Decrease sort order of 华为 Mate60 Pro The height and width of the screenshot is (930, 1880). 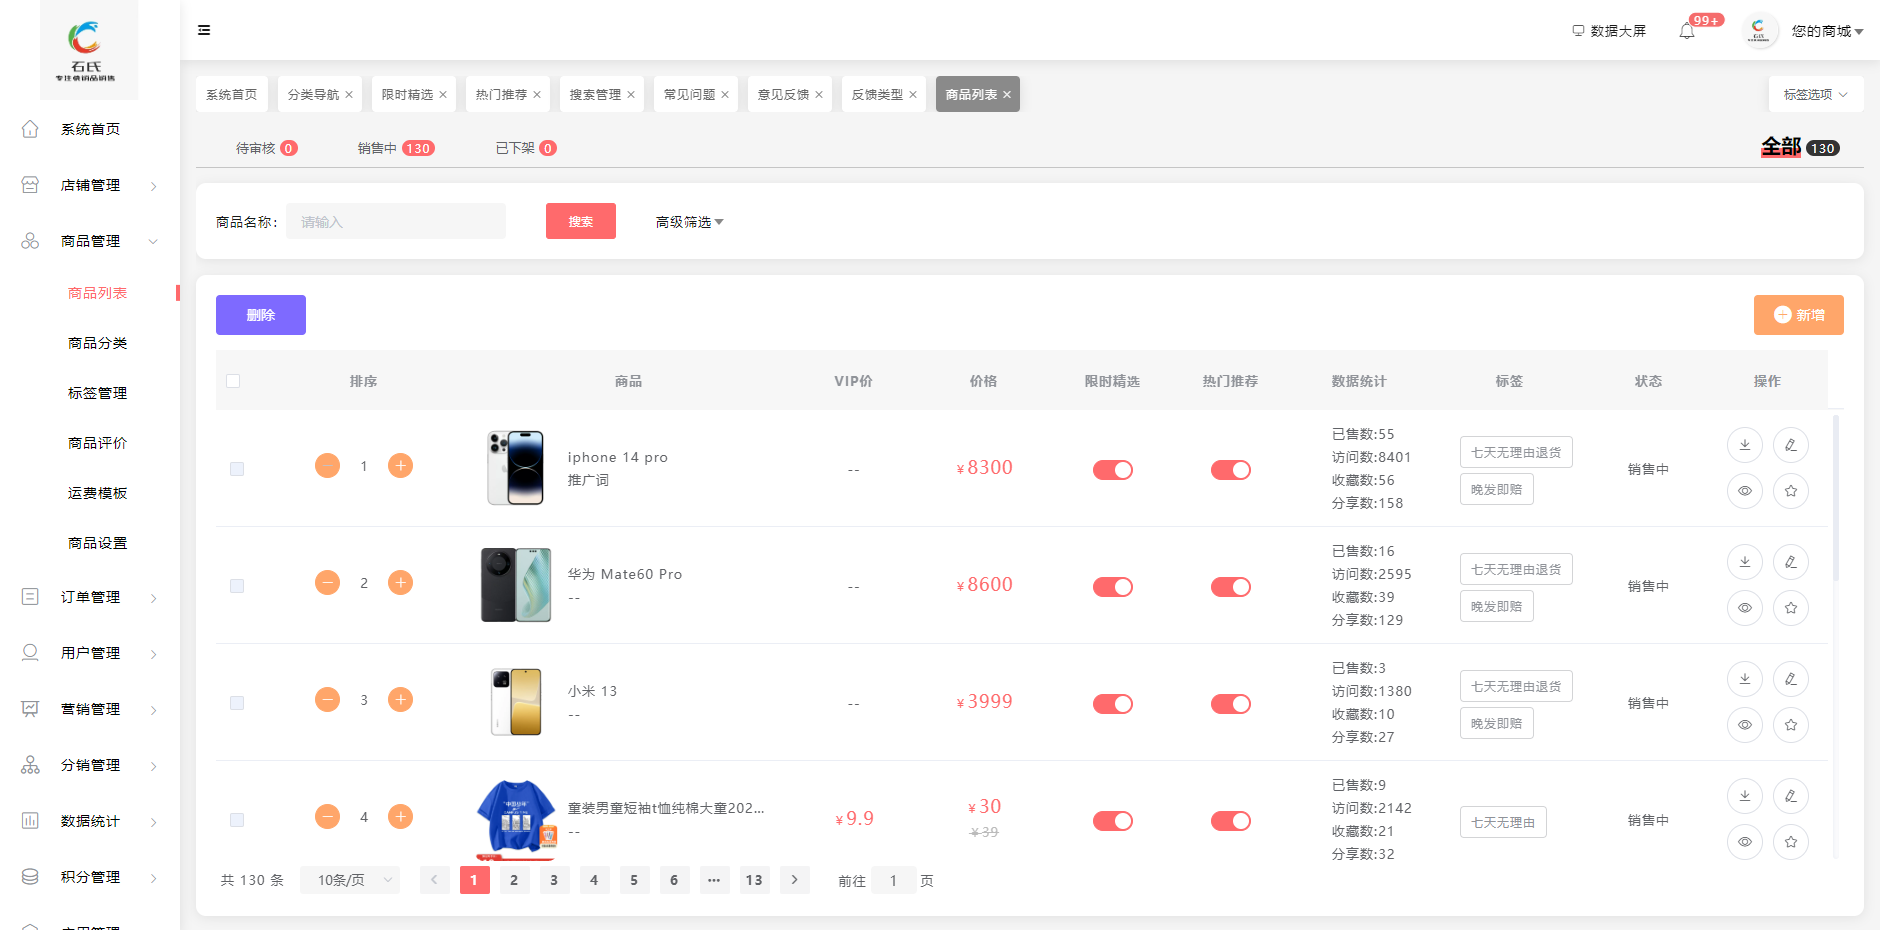click(x=327, y=583)
